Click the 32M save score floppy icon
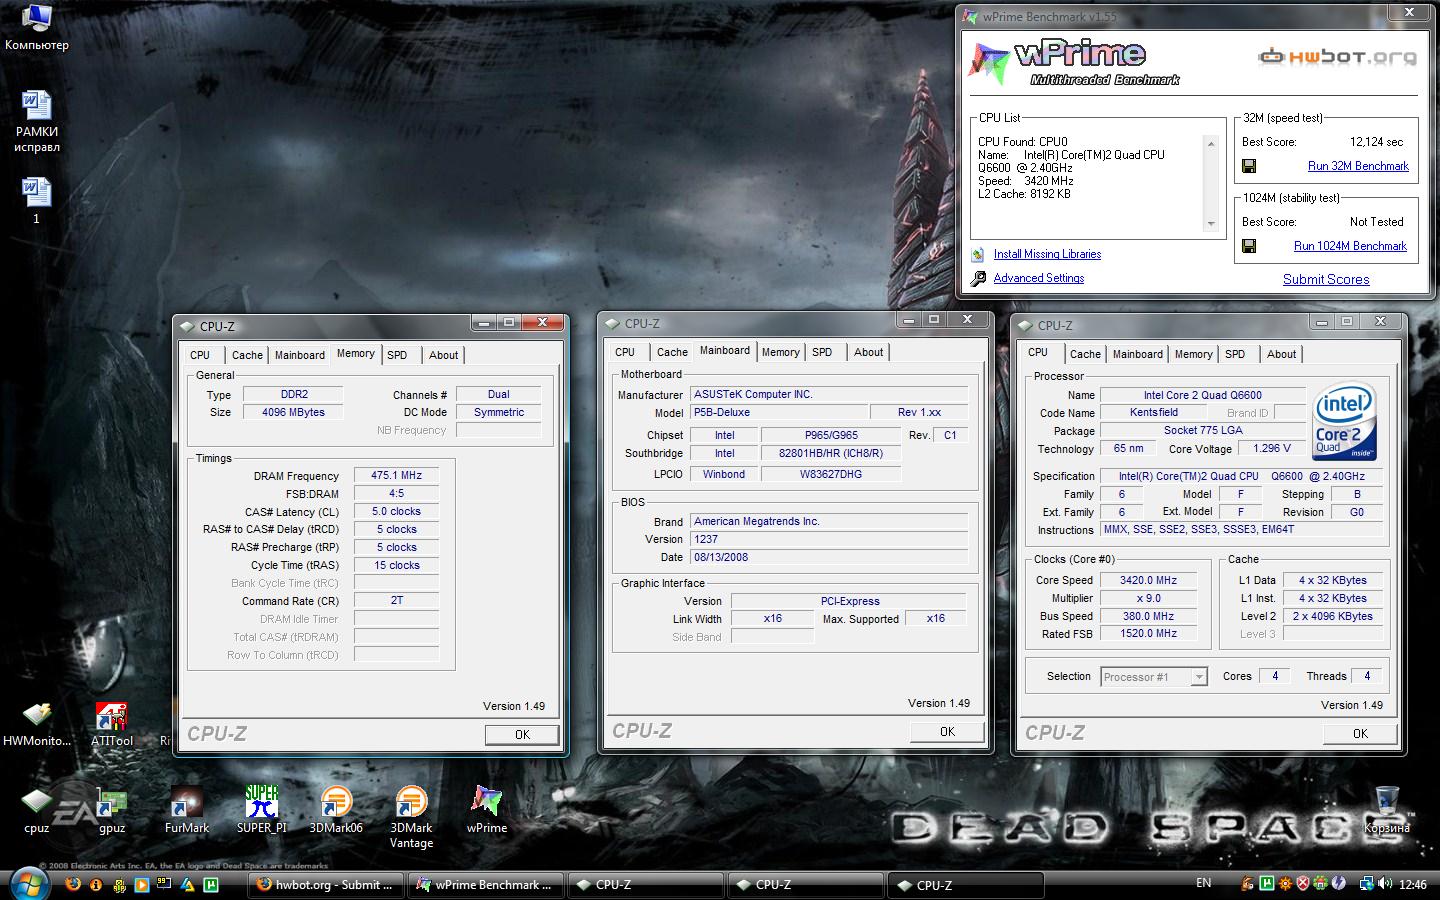The height and width of the screenshot is (900, 1440). tap(1249, 166)
